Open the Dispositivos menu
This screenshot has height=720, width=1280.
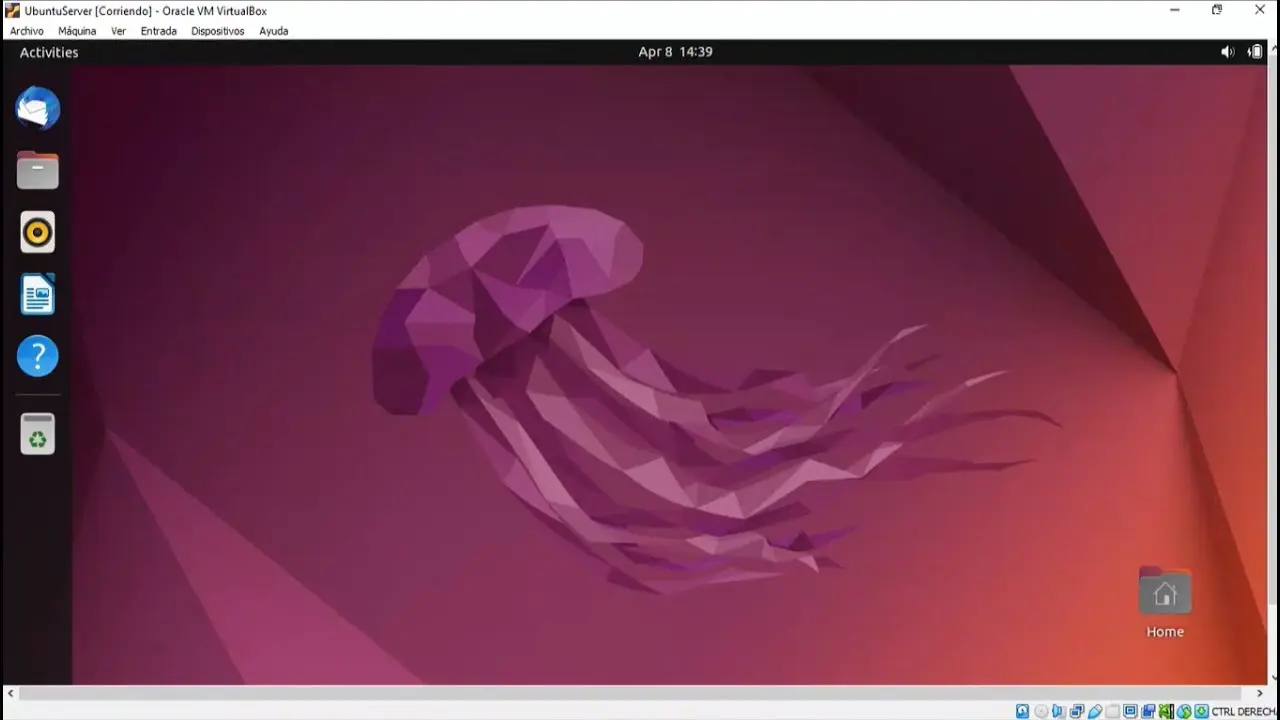pyautogui.click(x=218, y=31)
